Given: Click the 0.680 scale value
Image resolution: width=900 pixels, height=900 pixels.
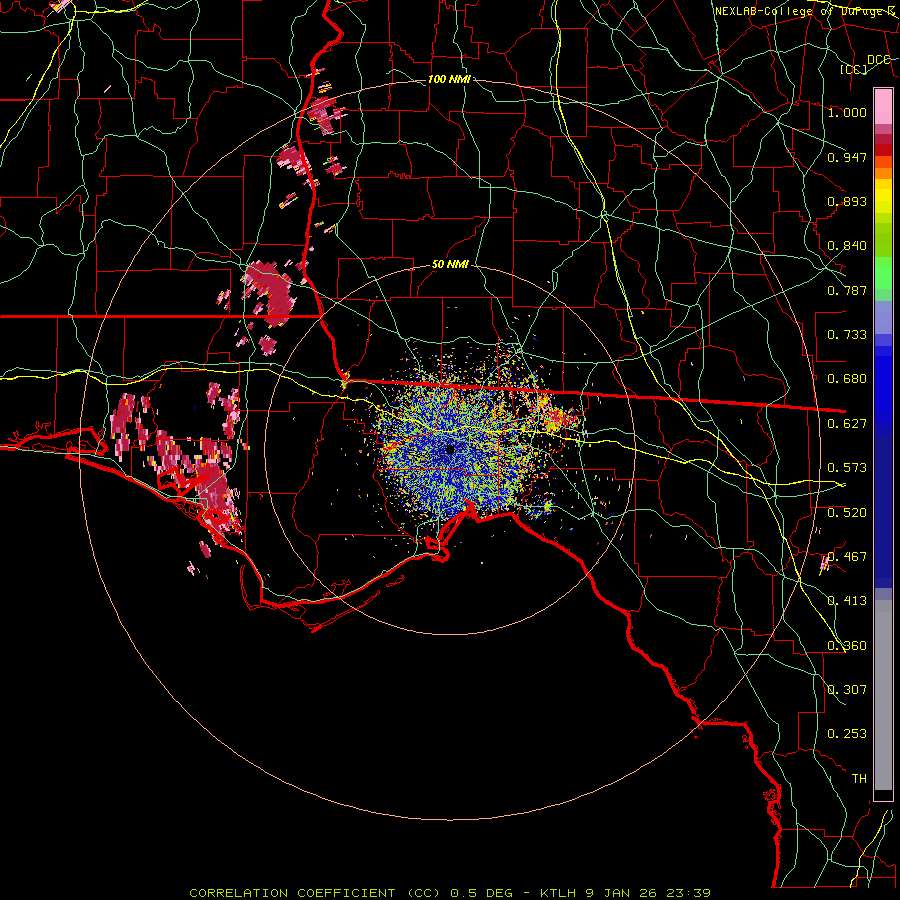Looking at the screenshot, I should click(x=847, y=379).
